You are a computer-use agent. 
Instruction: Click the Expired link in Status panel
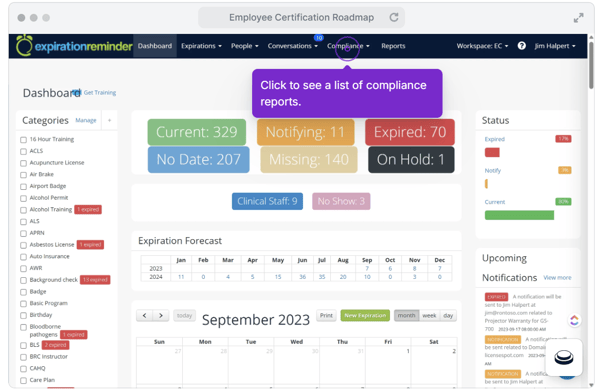494,139
